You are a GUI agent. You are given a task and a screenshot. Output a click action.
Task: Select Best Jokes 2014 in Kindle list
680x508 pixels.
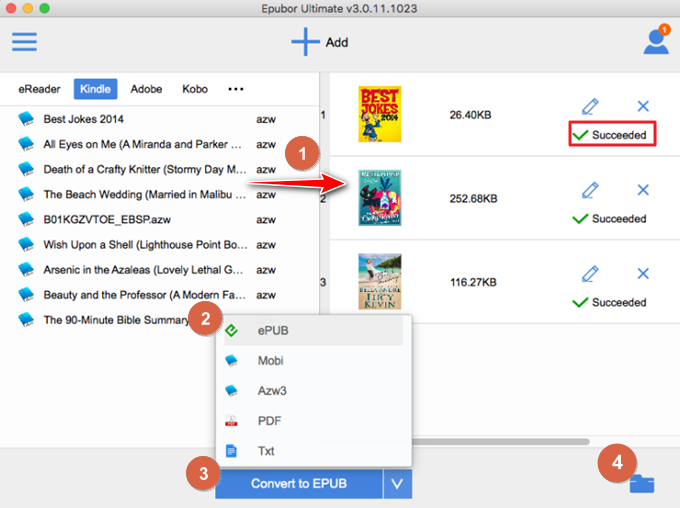(x=160, y=119)
